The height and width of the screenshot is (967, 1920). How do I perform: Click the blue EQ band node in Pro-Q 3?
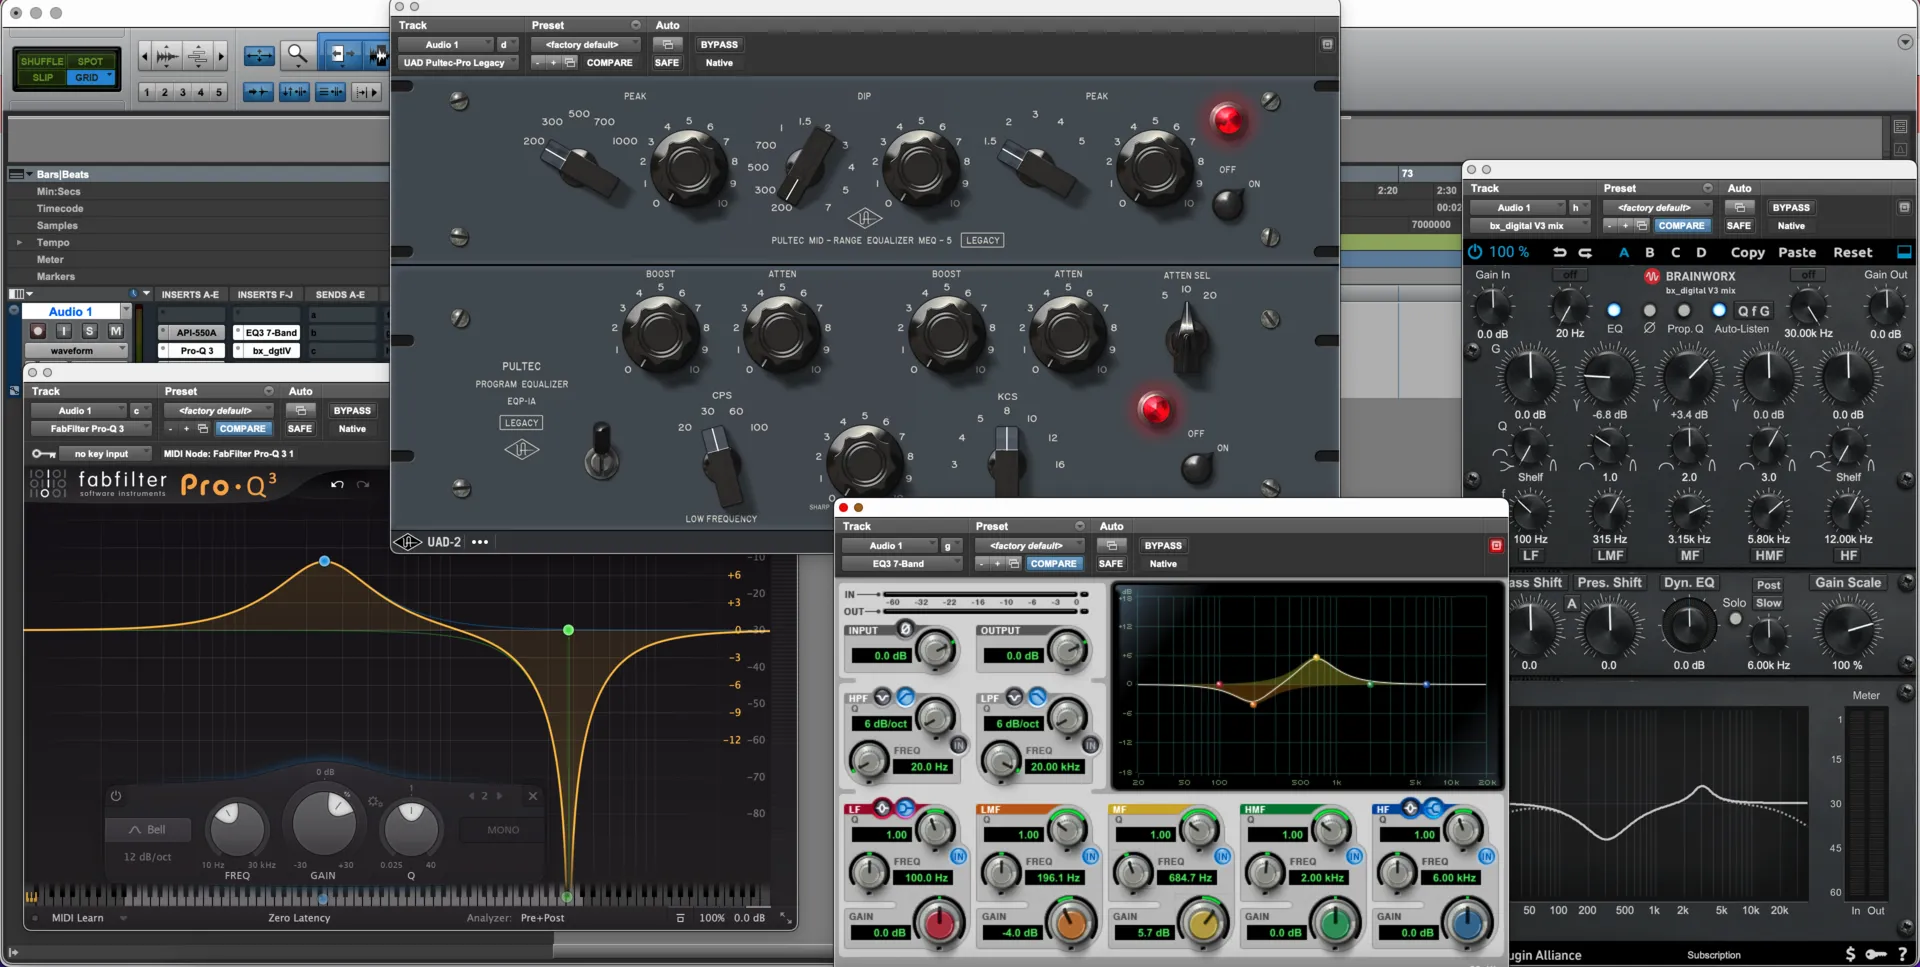pyautogui.click(x=324, y=561)
